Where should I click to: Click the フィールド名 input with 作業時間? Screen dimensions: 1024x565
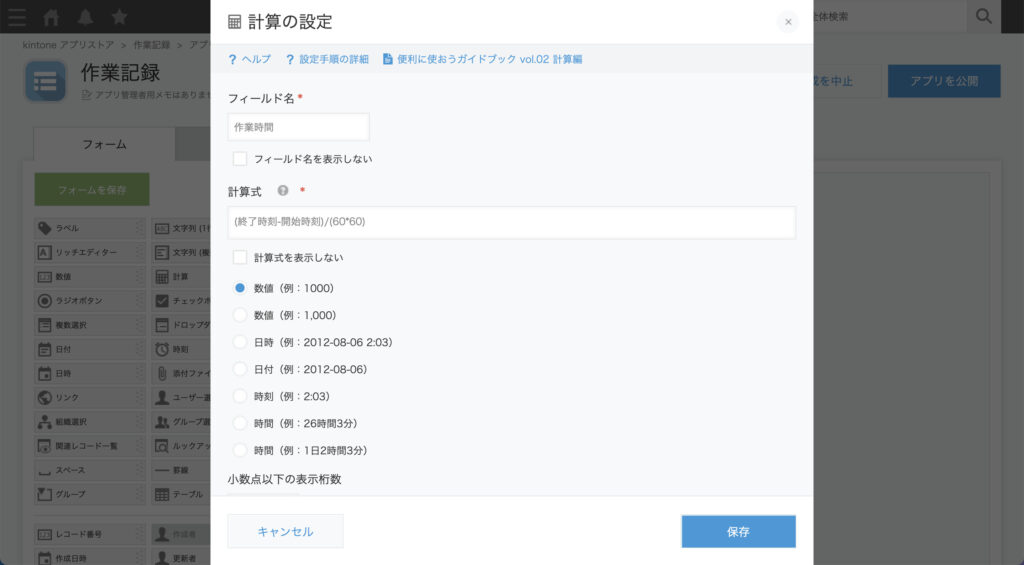(x=298, y=127)
